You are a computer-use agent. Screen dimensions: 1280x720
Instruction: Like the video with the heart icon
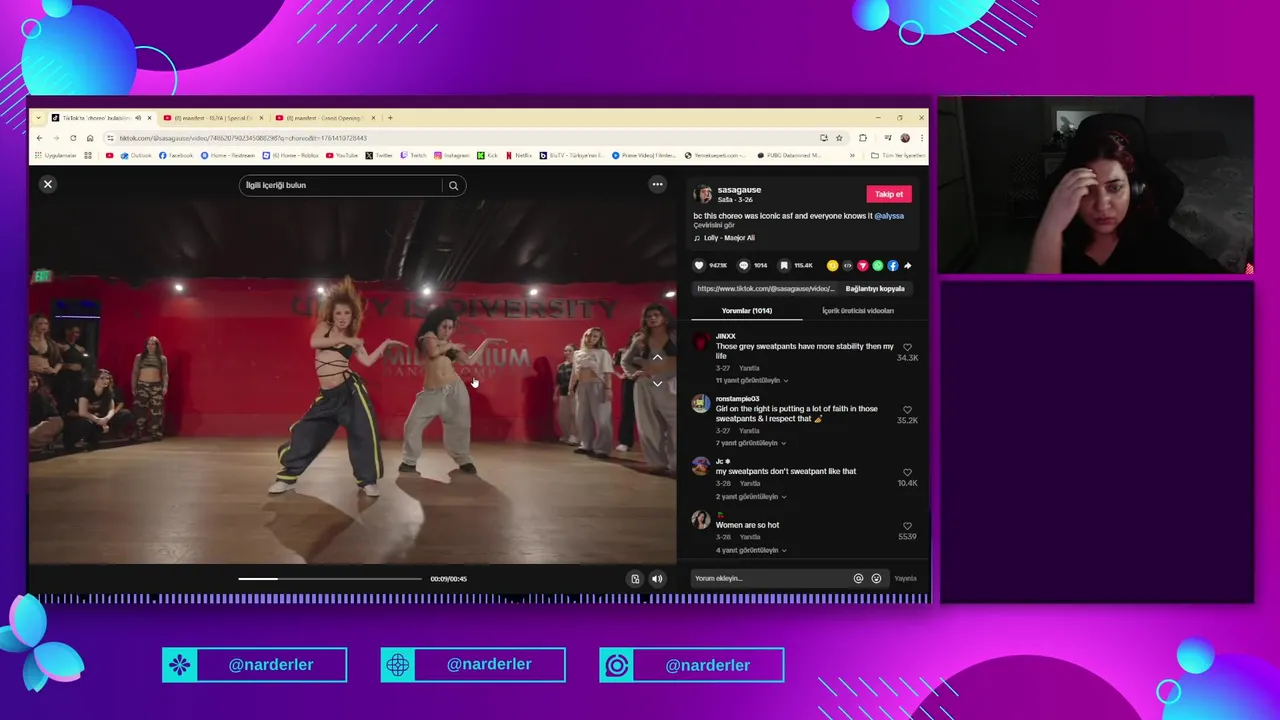(699, 266)
